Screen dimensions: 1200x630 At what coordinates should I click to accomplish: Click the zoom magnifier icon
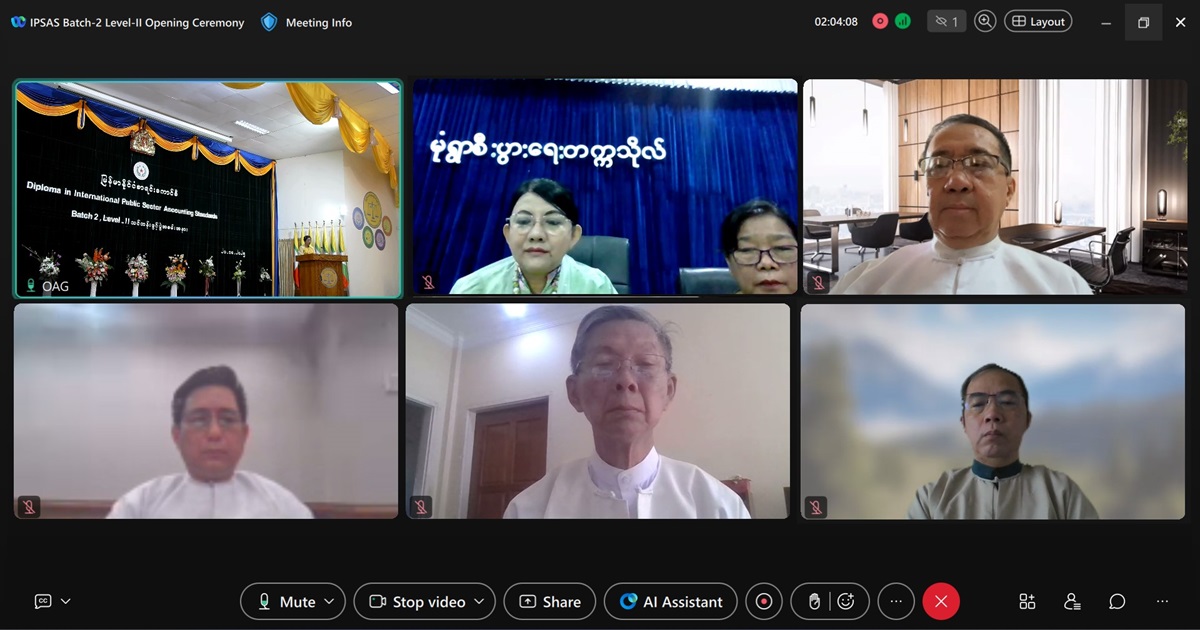coord(985,21)
